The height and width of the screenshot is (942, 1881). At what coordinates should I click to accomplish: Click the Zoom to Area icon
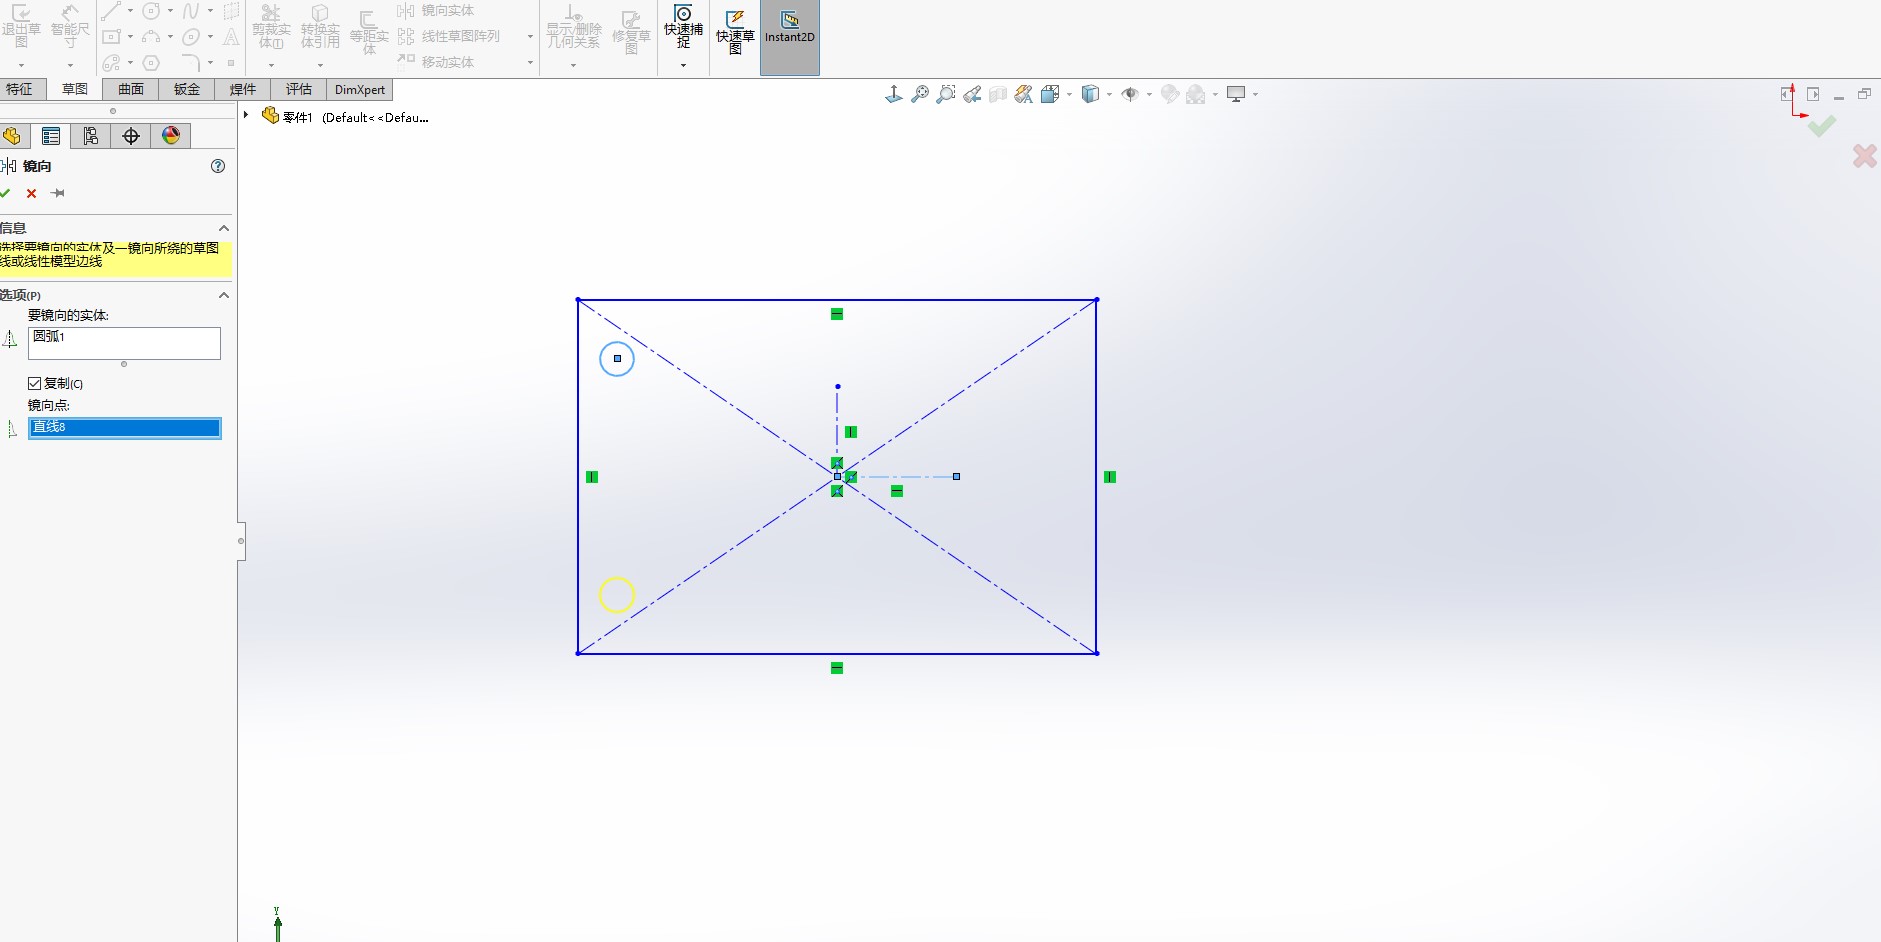[946, 94]
